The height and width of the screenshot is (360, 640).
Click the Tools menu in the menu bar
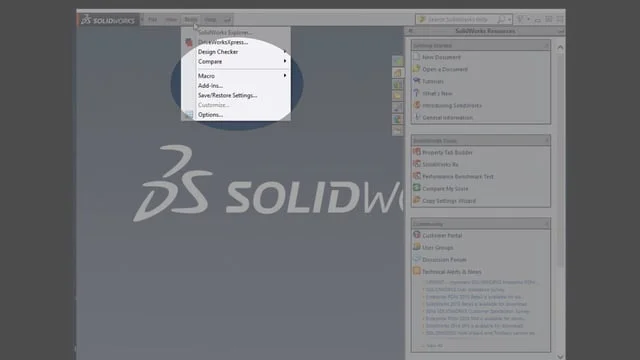coord(191,20)
